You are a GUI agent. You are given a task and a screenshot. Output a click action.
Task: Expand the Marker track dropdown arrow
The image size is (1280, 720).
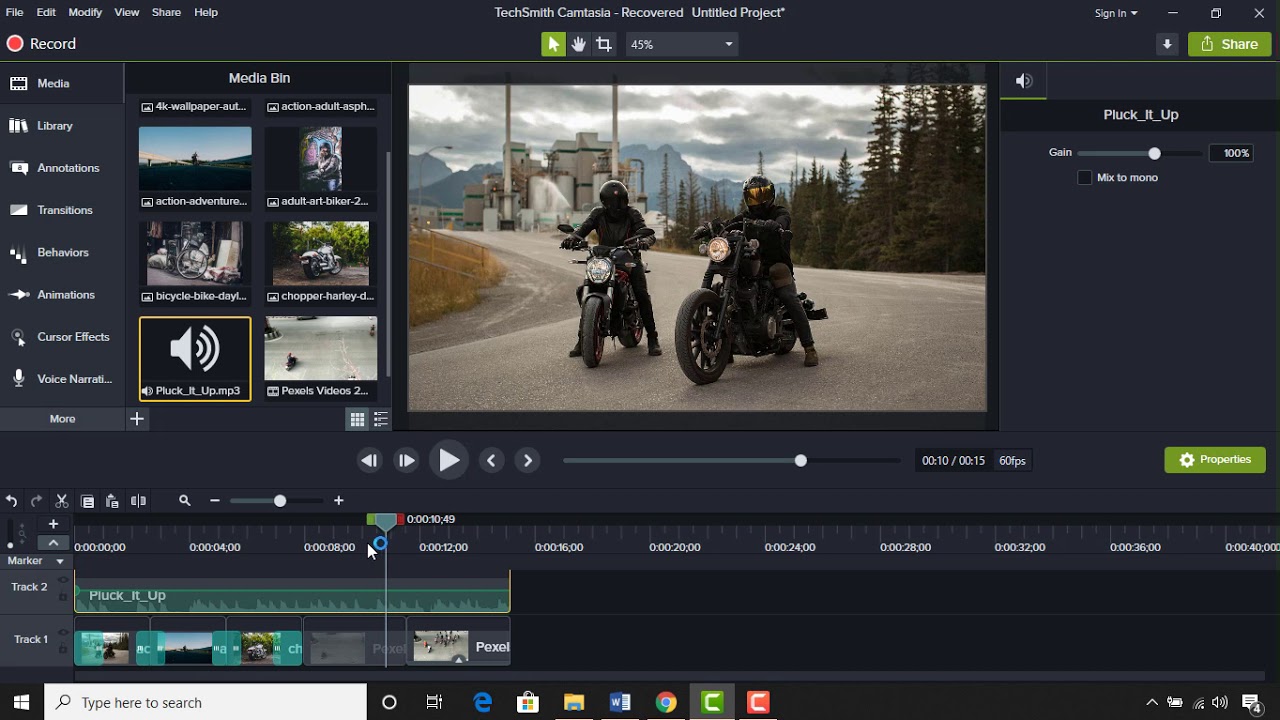pyautogui.click(x=60, y=562)
